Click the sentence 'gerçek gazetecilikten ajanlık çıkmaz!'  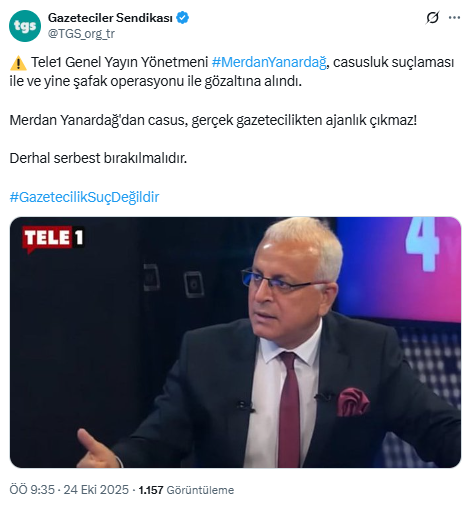tap(304, 120)
